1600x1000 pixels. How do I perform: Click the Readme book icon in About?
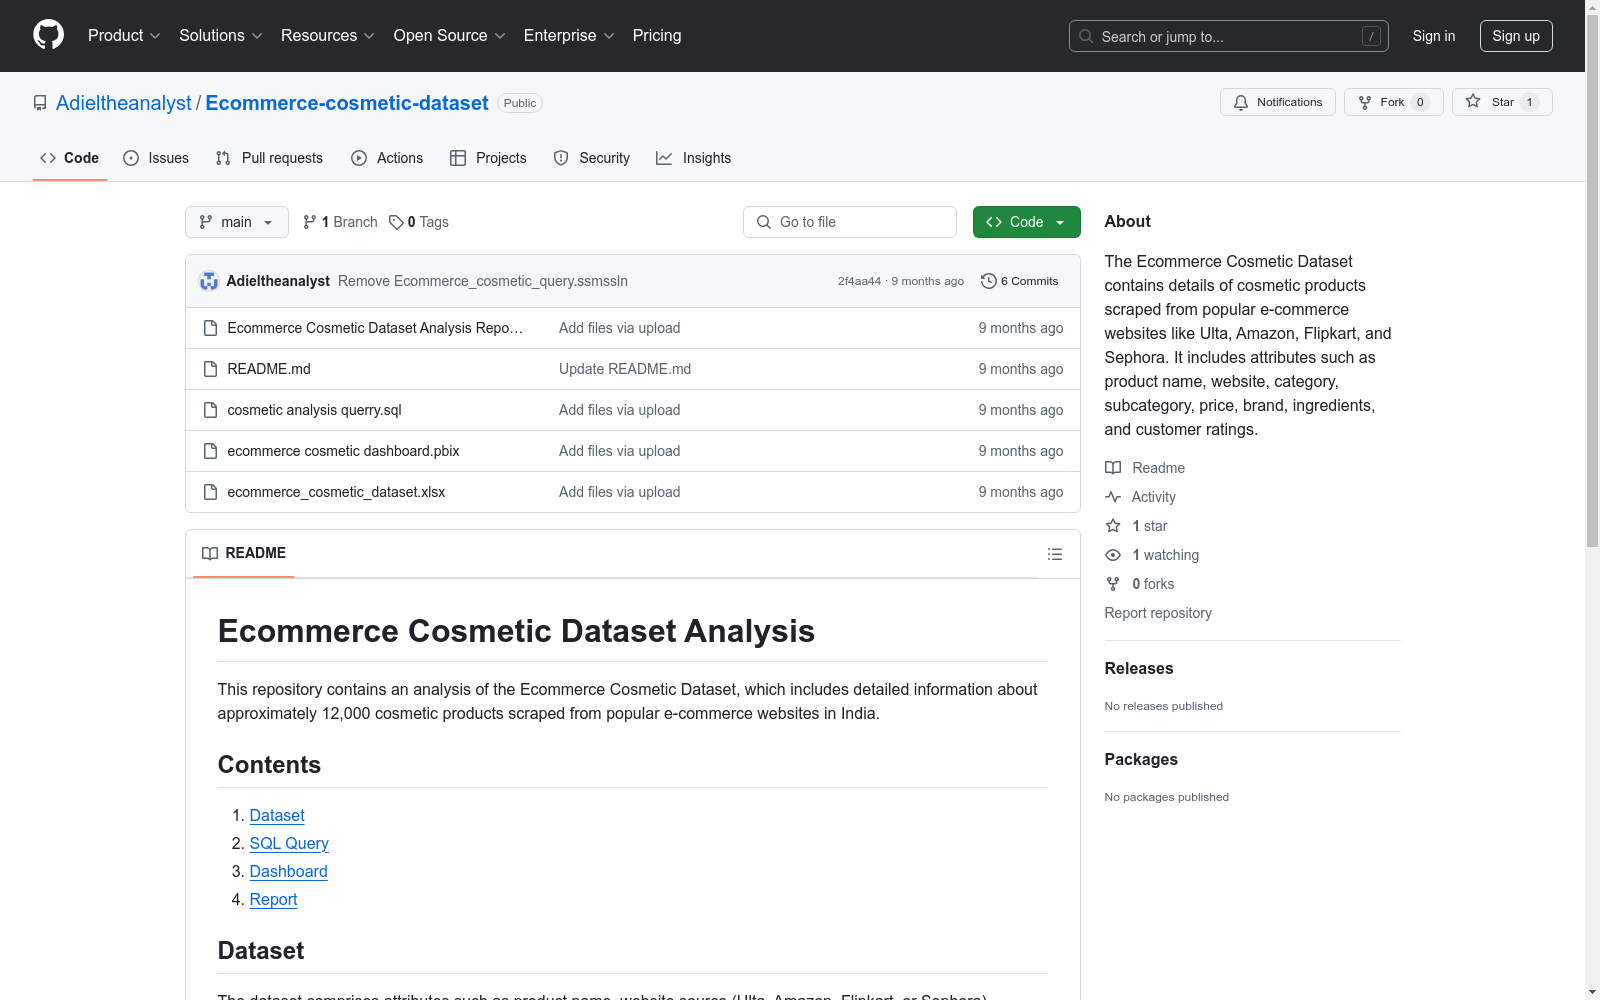1113,468
